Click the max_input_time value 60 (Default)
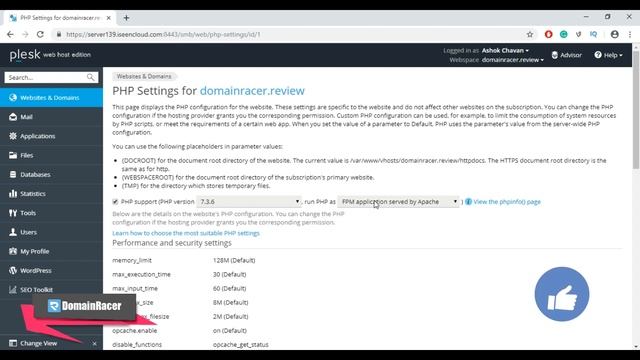The width and height of the screenshot is (640, 360). [229, 288]
